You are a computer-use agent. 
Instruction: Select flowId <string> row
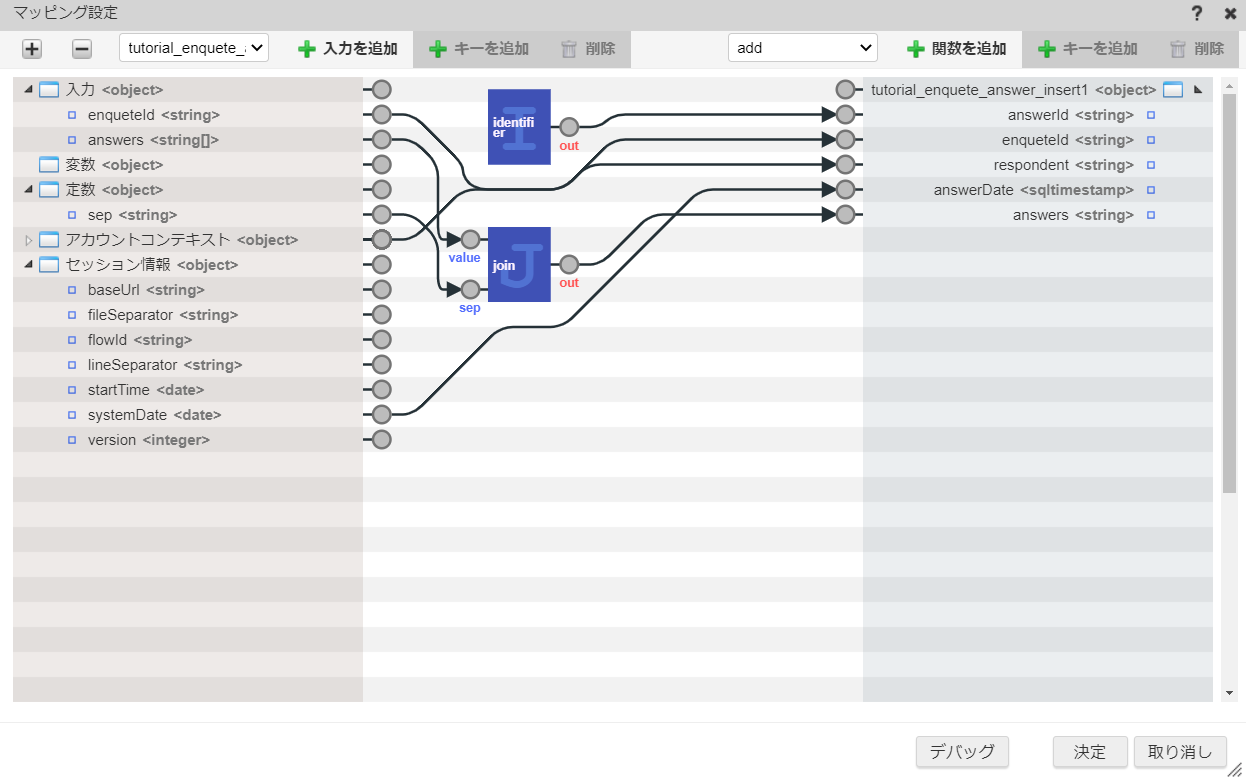188,340
